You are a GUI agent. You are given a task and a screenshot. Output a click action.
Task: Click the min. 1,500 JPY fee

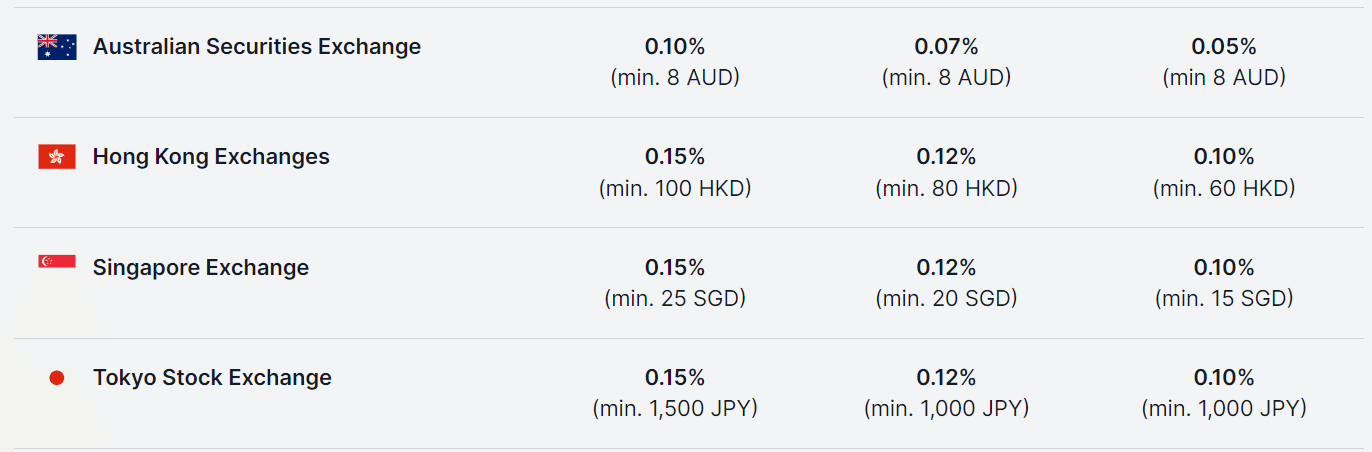click(675, 408)
